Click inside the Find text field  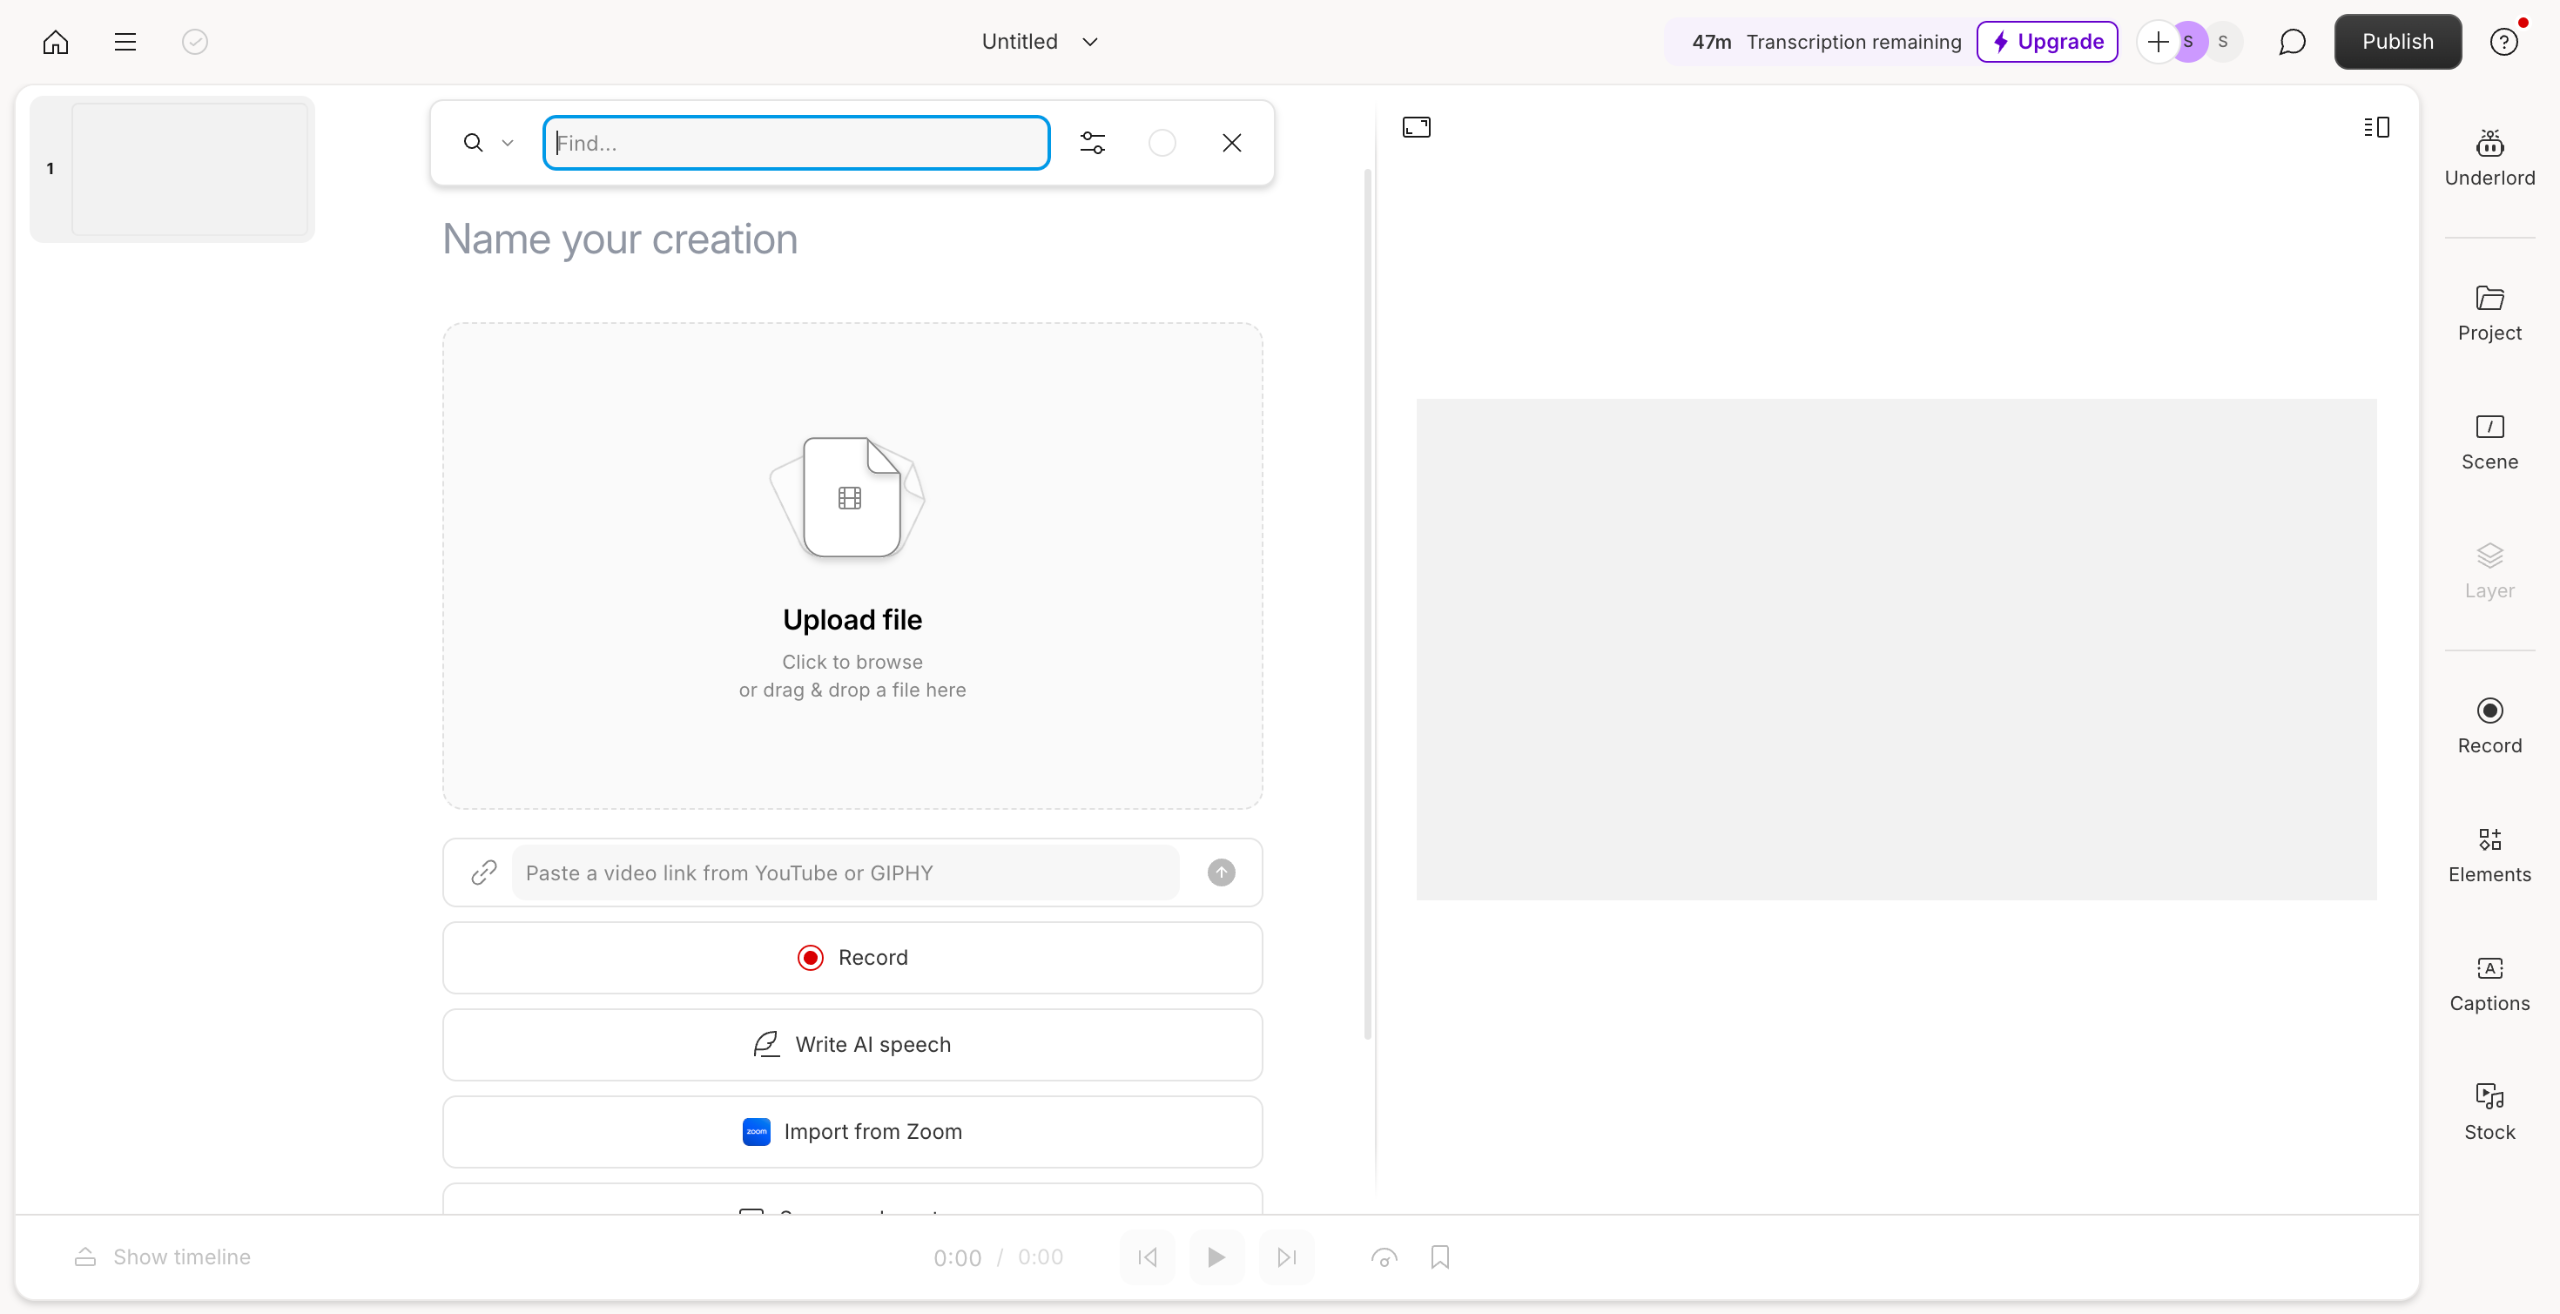pos(796,143)
